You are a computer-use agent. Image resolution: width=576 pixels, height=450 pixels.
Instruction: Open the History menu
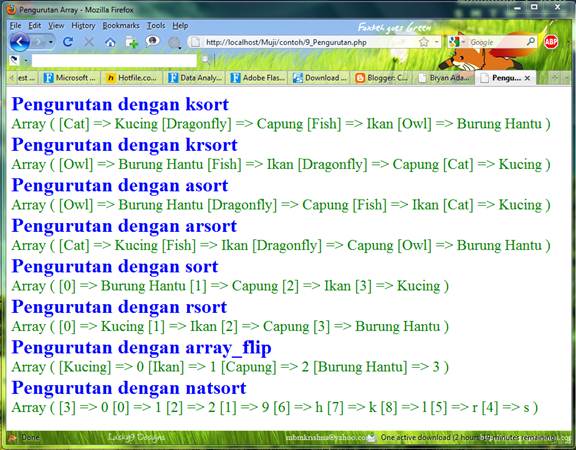(x=83, y=26)
